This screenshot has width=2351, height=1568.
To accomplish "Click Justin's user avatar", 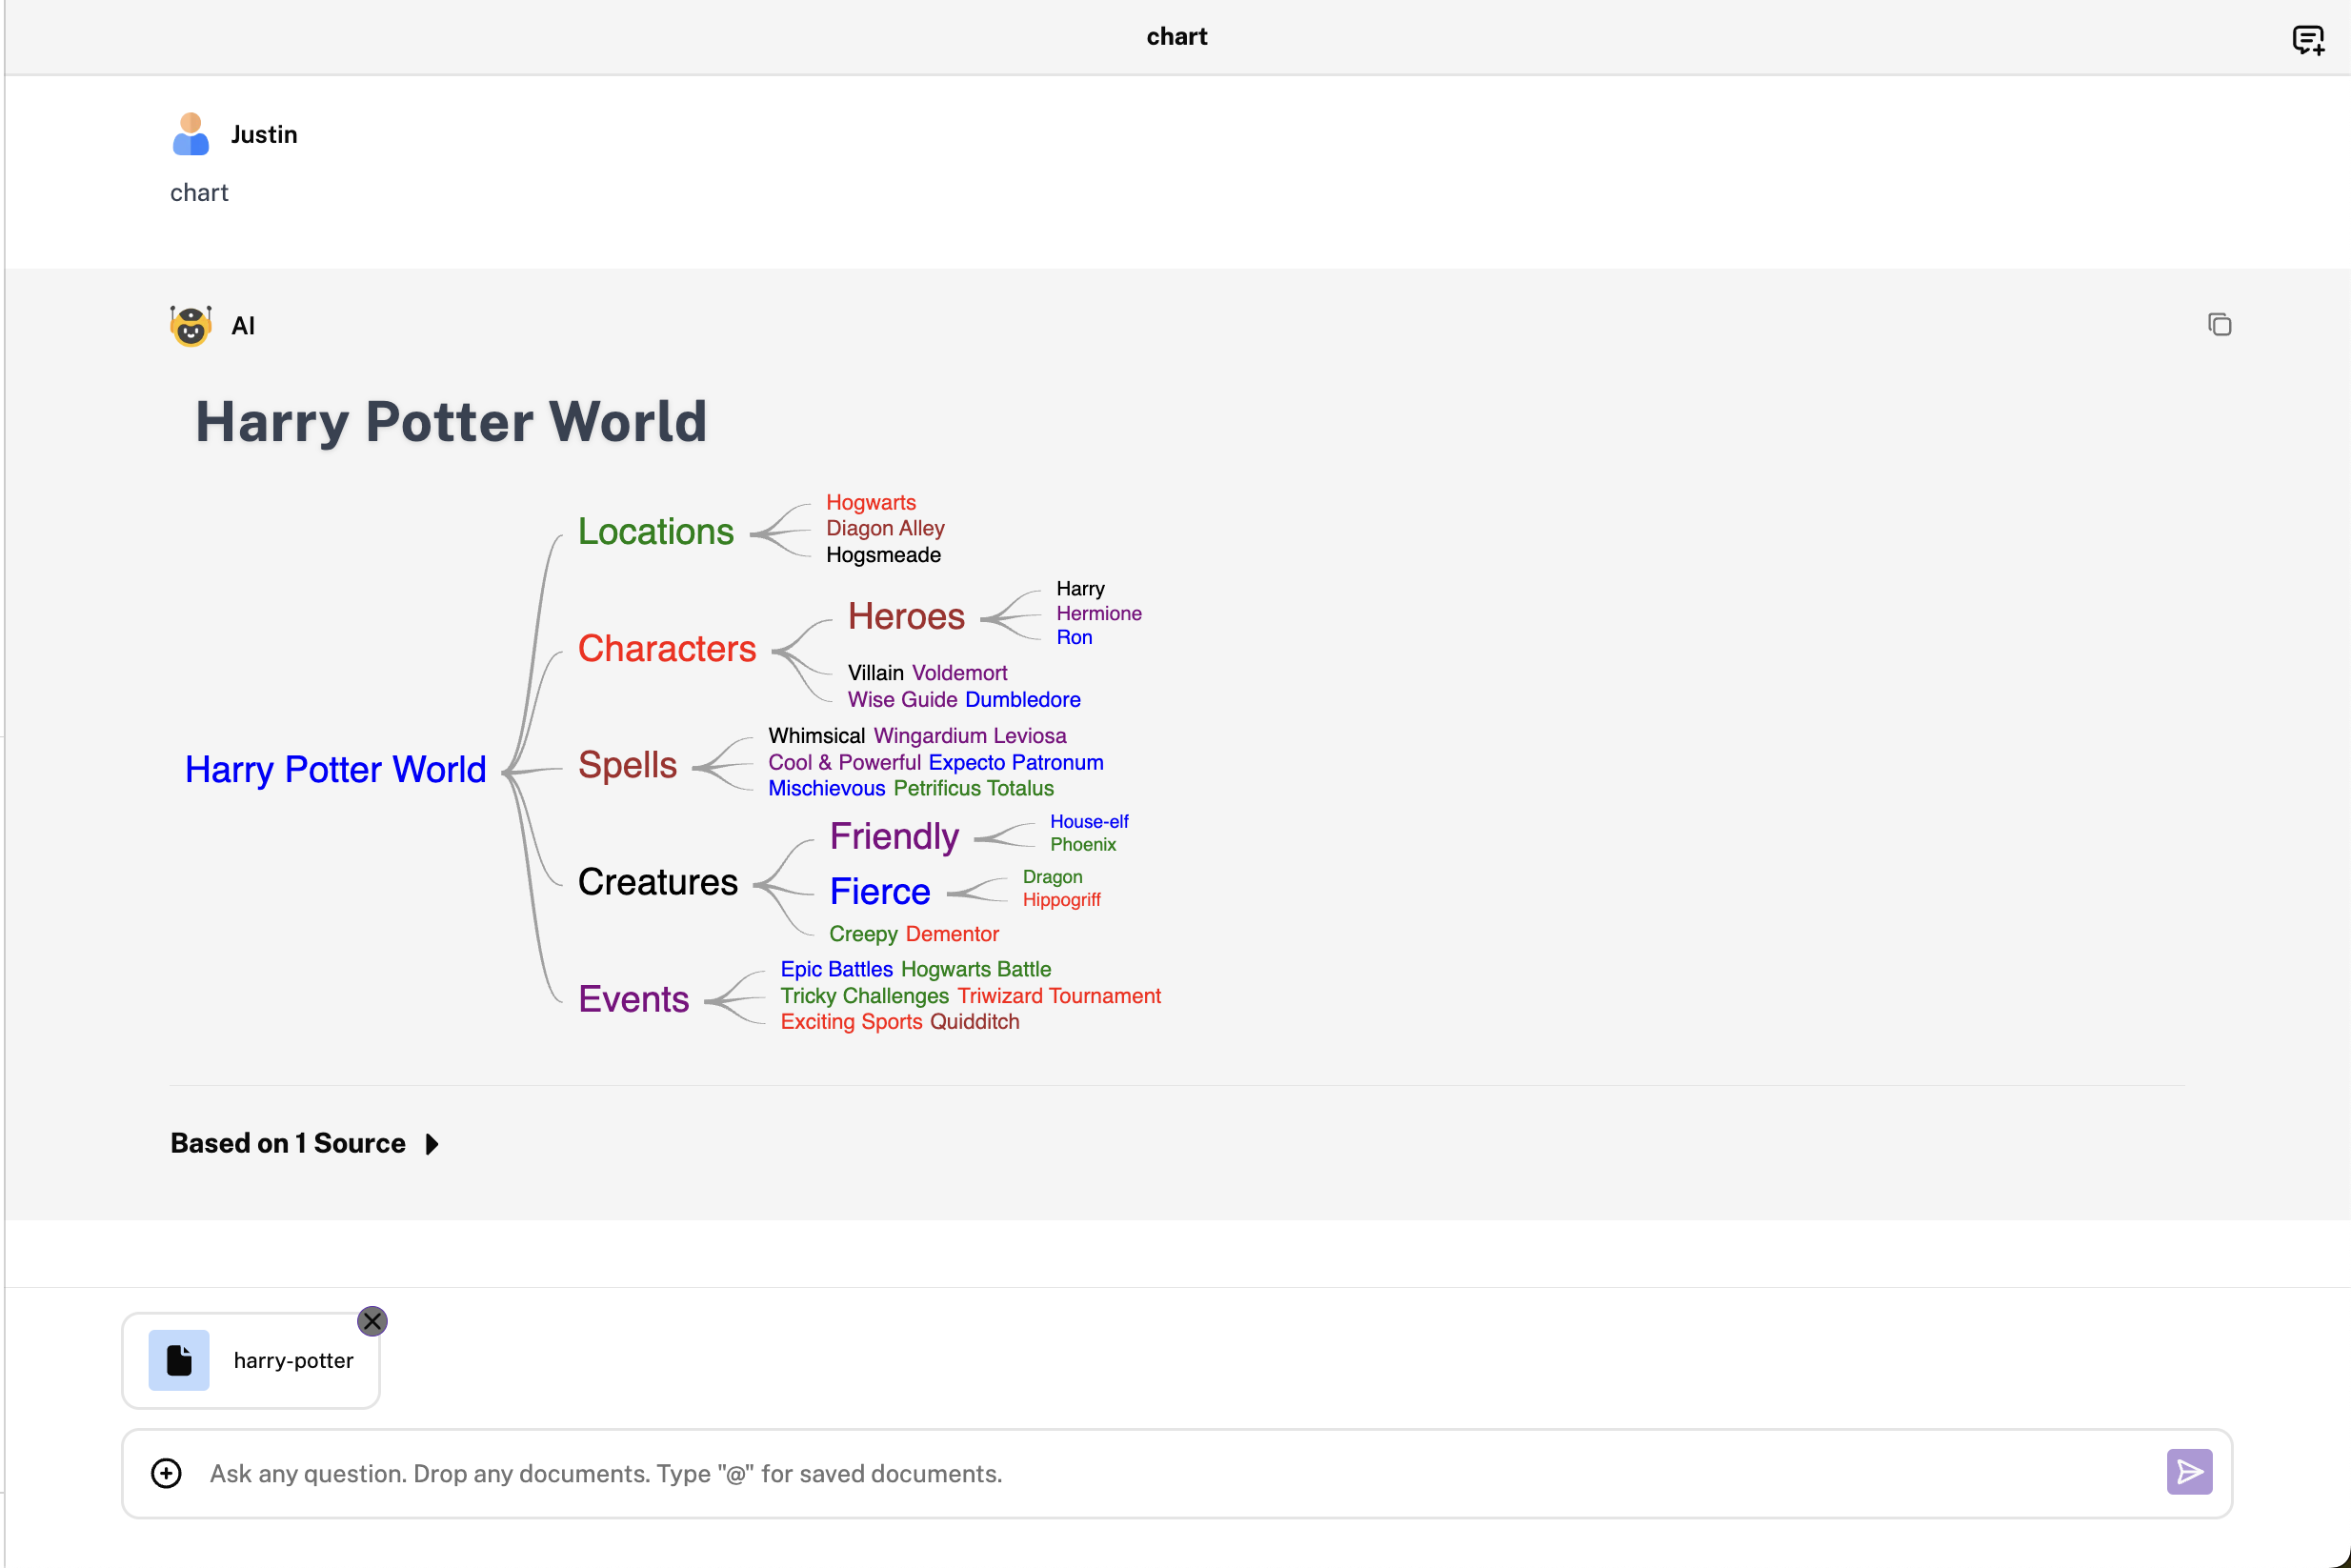I will (x=190, y=134).
